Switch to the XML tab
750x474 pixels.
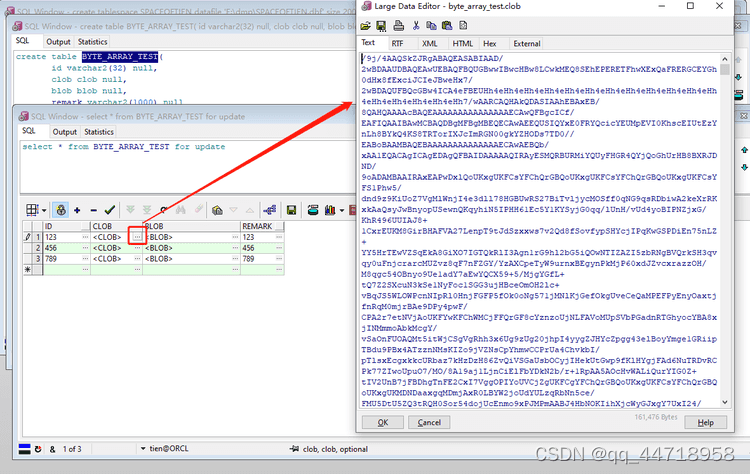tap(430, 44)
